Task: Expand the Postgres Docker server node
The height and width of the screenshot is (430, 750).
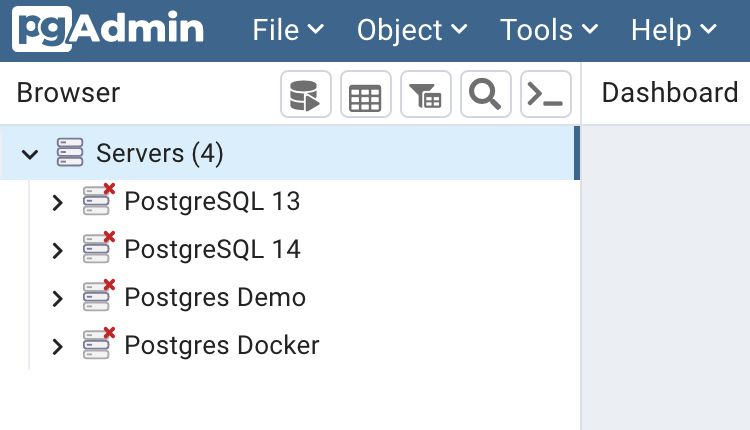Action: tap(57, 346)
